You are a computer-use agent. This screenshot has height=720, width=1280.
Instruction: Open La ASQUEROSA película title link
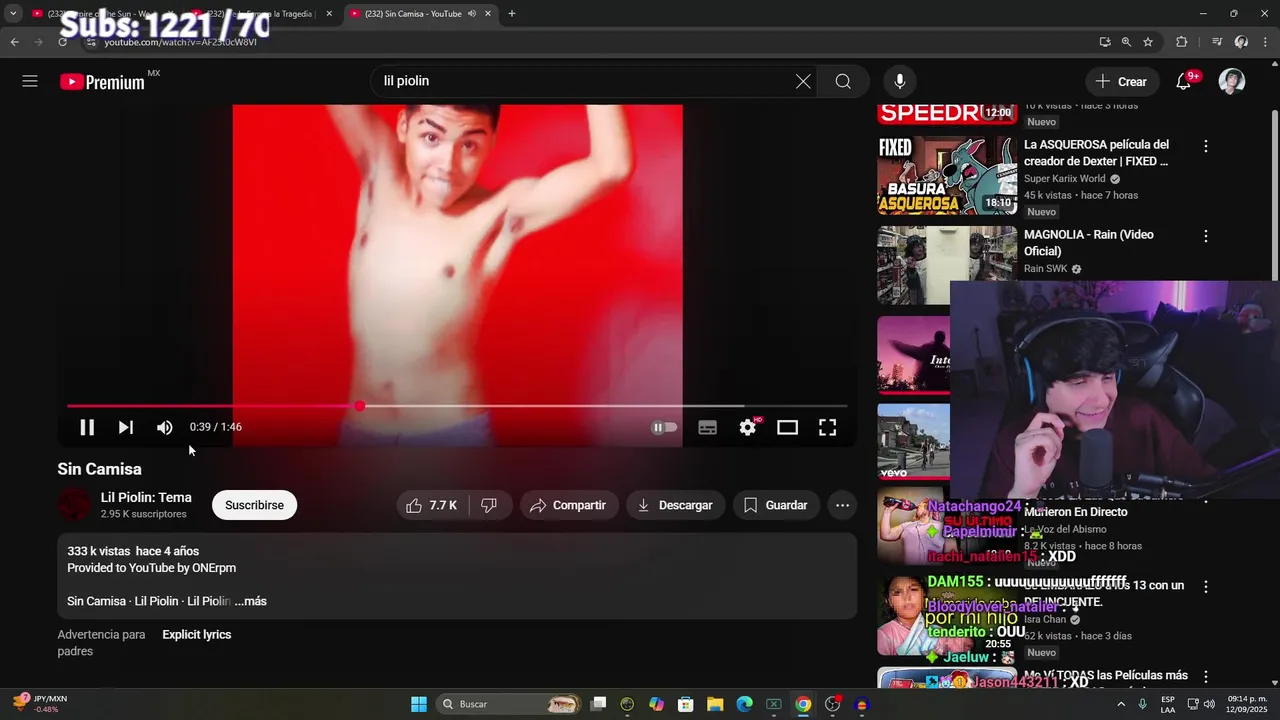(x=1096, y=153)
